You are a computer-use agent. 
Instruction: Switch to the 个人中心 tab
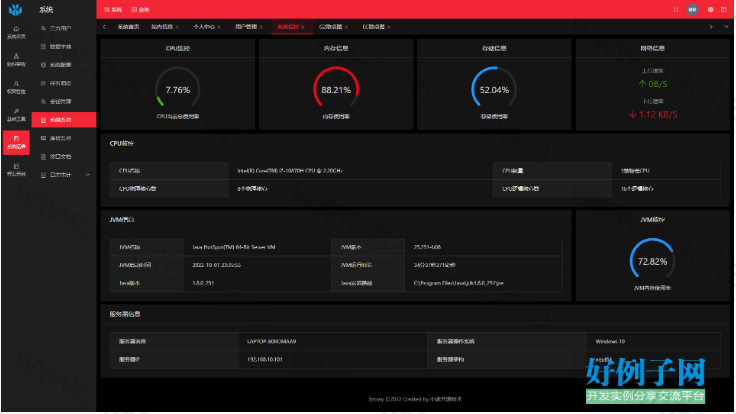pos(204,27)
